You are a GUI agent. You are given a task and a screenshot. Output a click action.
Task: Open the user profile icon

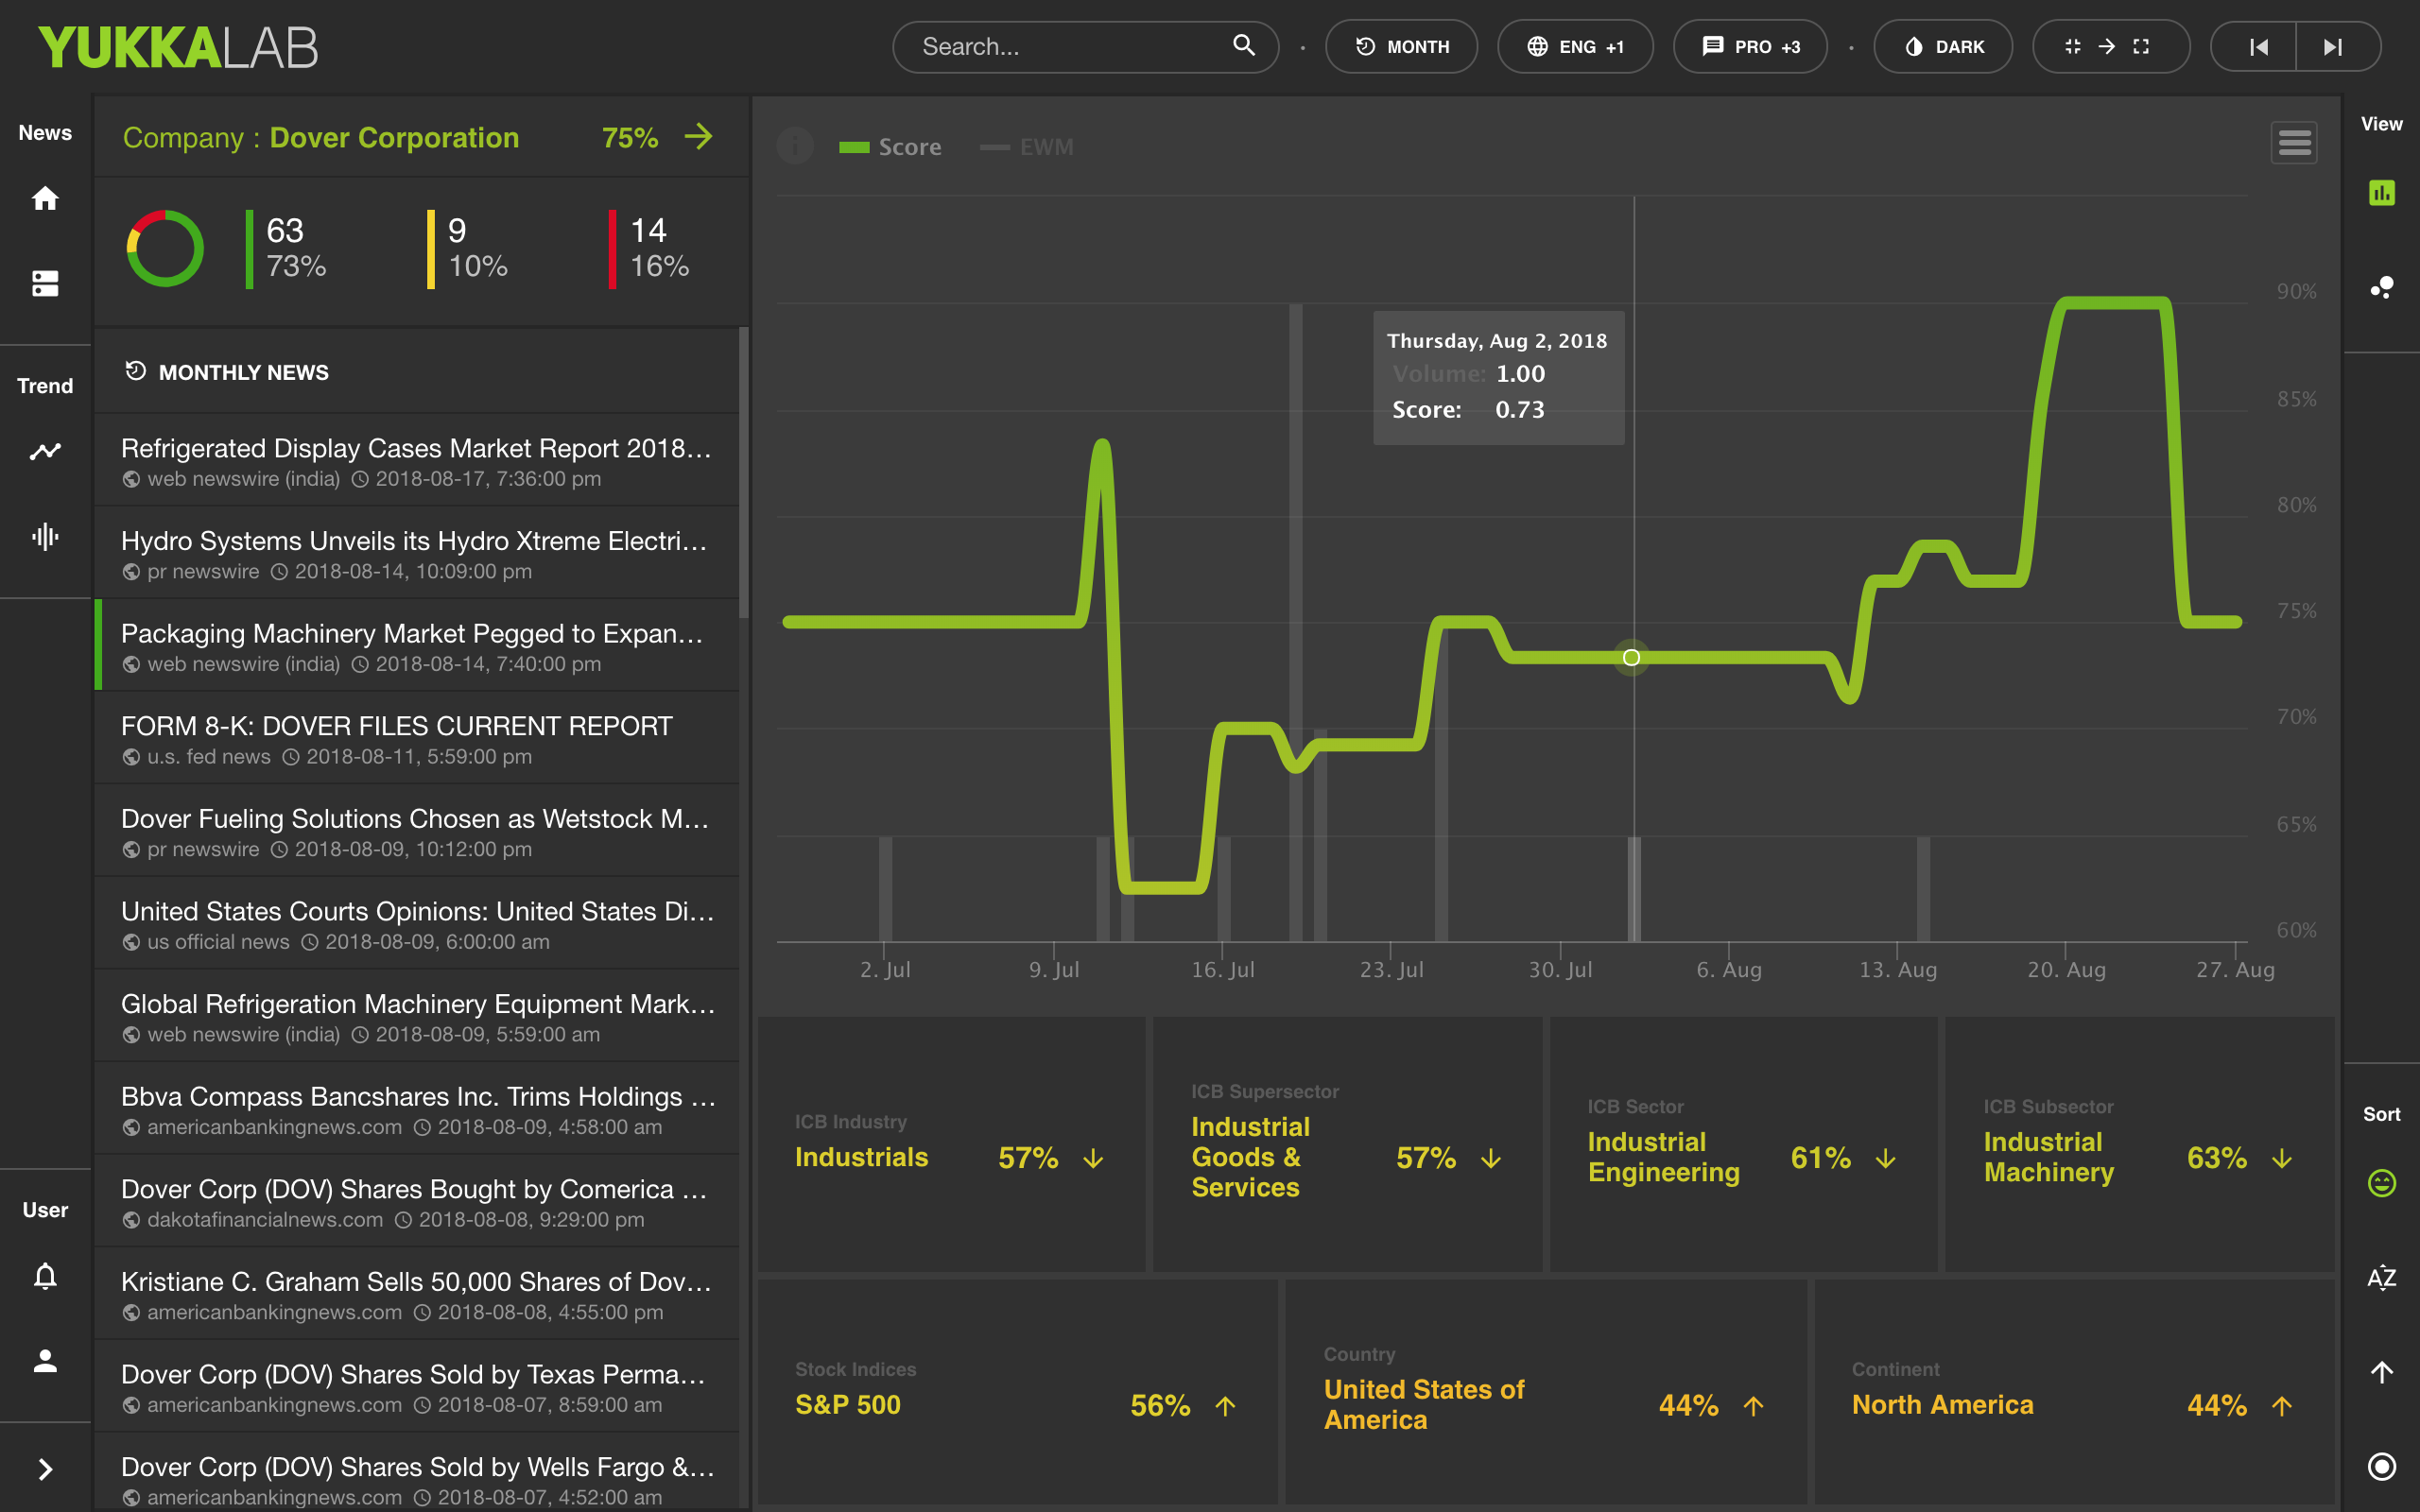45,1360
